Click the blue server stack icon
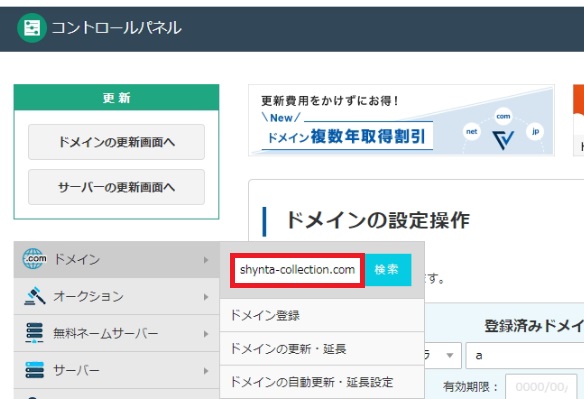 pyautogui.click(x=34, y=370)
